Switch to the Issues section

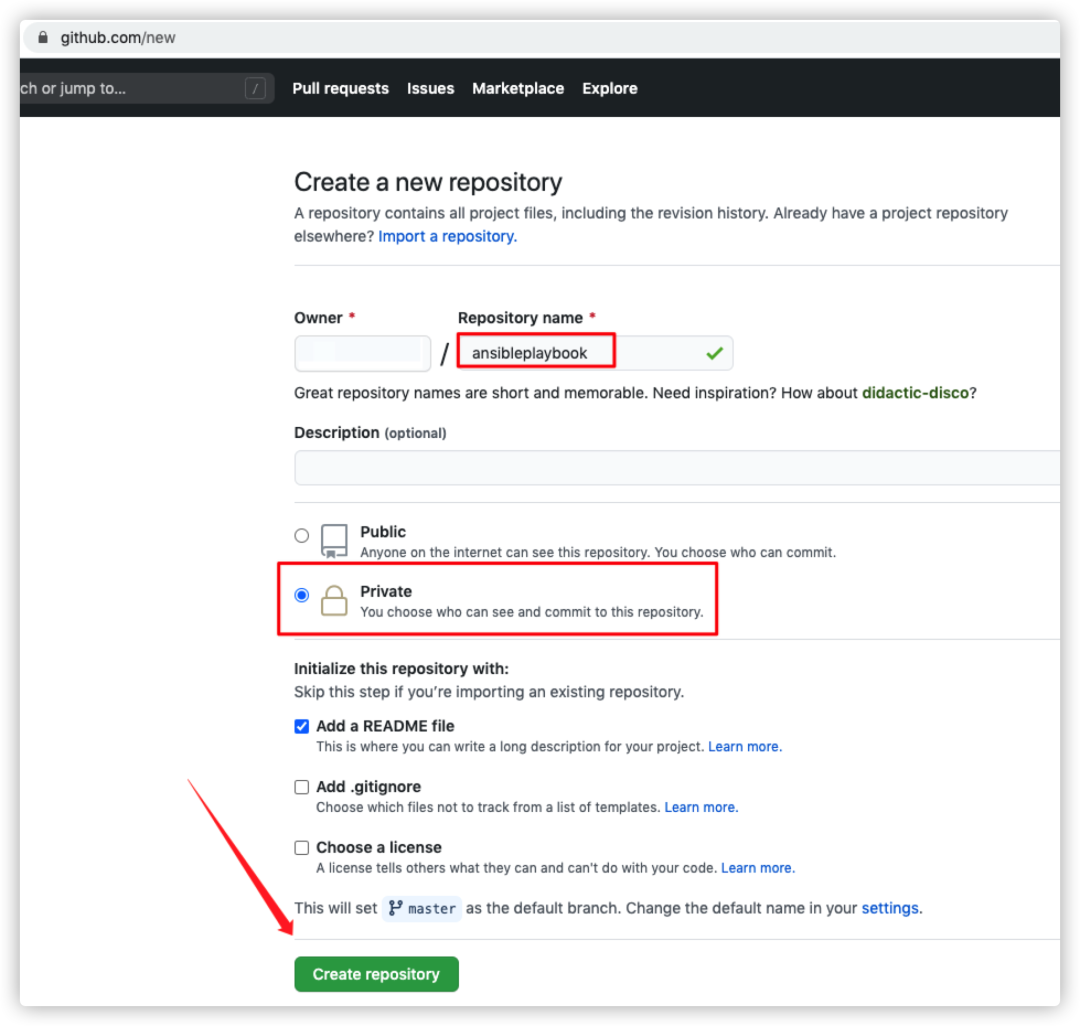[x=430, y=88]
